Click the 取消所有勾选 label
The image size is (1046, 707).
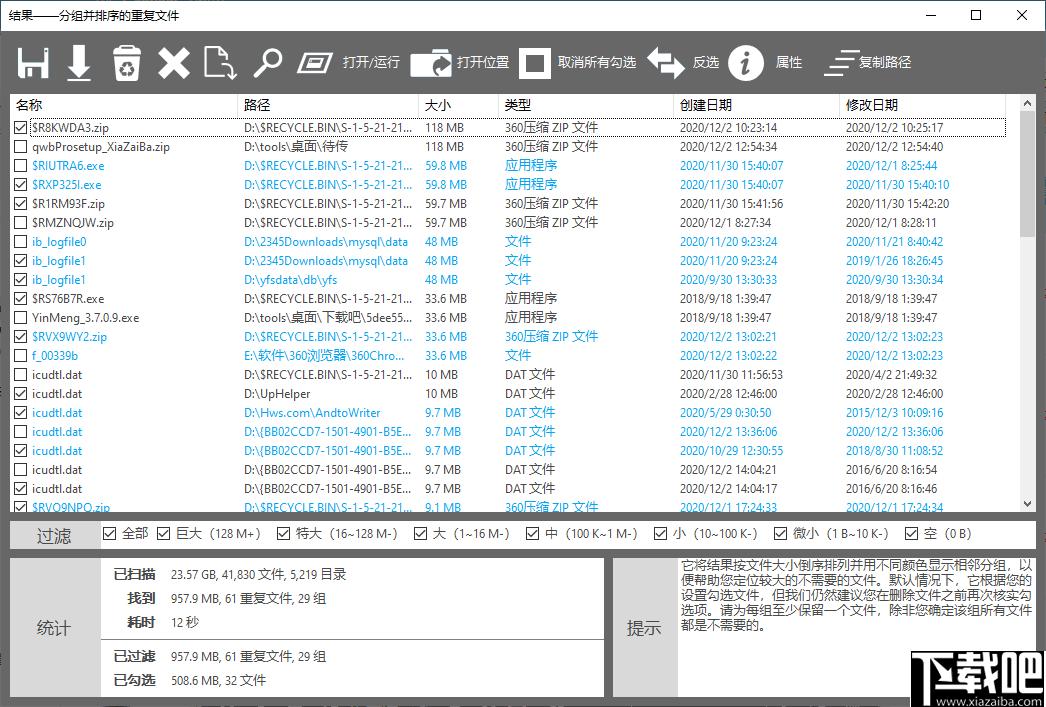[597, 63]
